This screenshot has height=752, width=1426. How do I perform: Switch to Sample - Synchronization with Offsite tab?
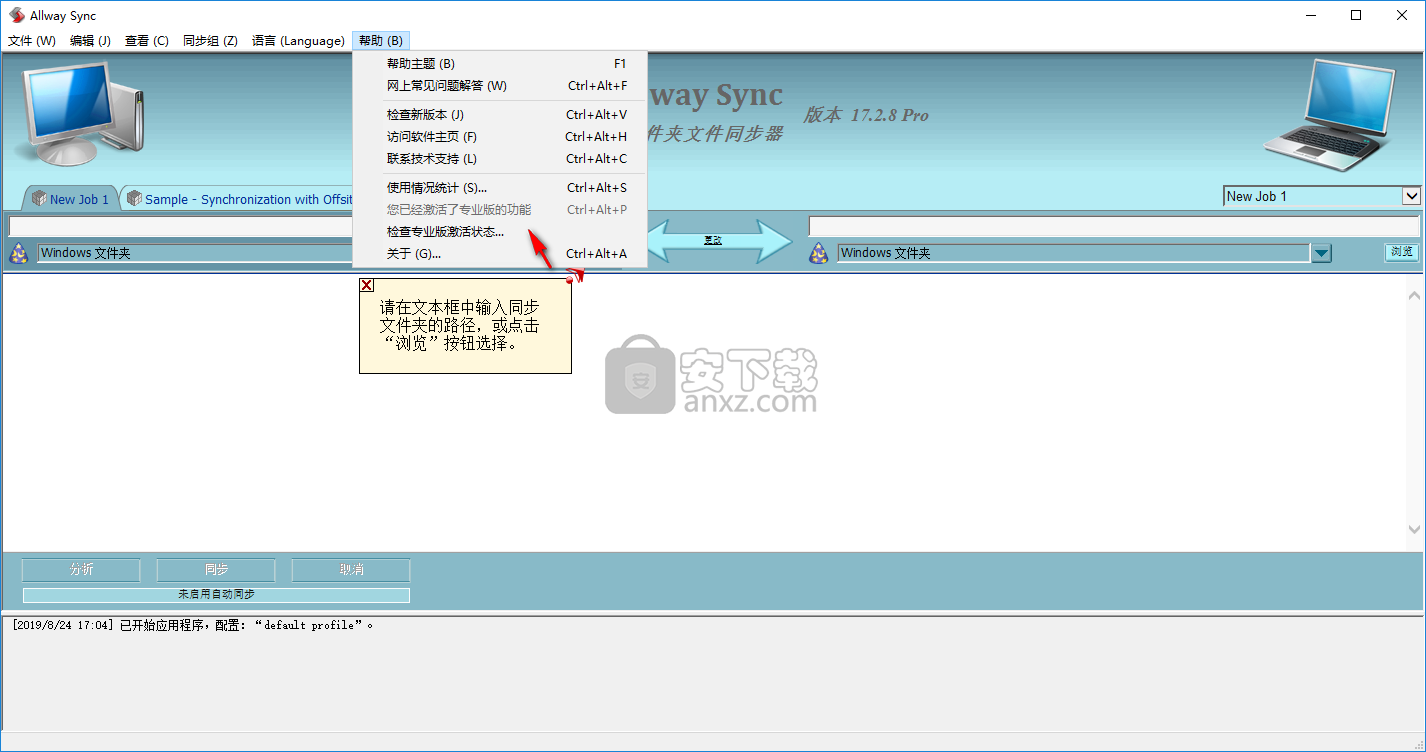pyautogui.click(x=240, y=199)
